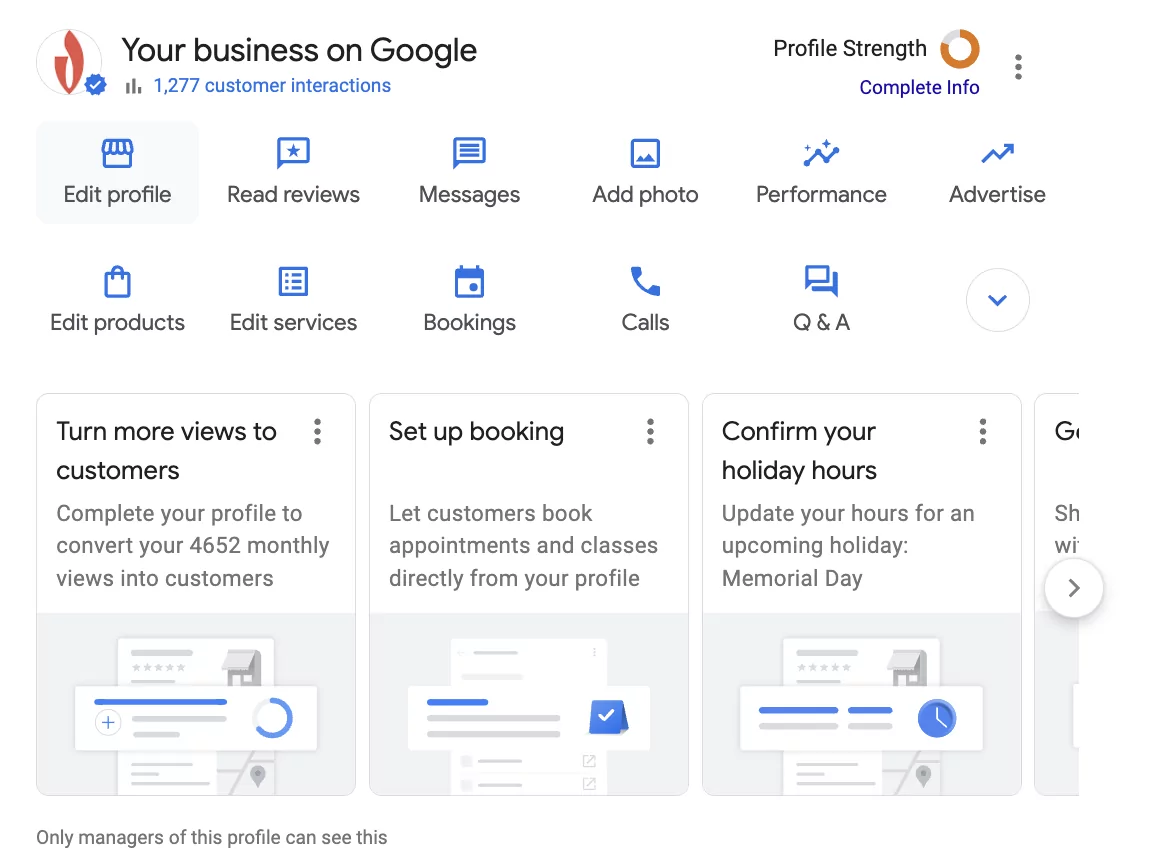Viewport: 1160px width, 864px height.
Task: Click the Advertise trending arrow icon
Action: (x=997, y=154)
